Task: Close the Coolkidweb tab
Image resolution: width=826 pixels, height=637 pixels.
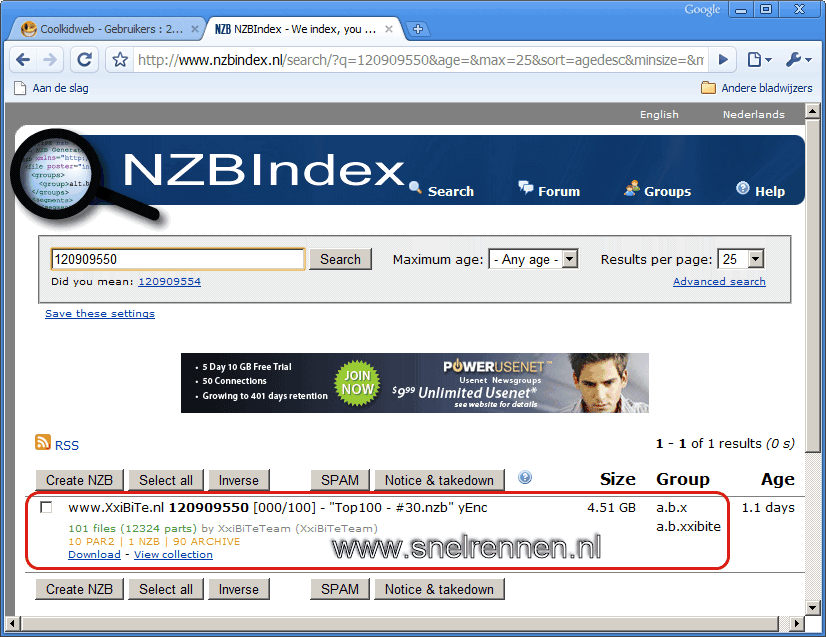Action: (194, 29)
